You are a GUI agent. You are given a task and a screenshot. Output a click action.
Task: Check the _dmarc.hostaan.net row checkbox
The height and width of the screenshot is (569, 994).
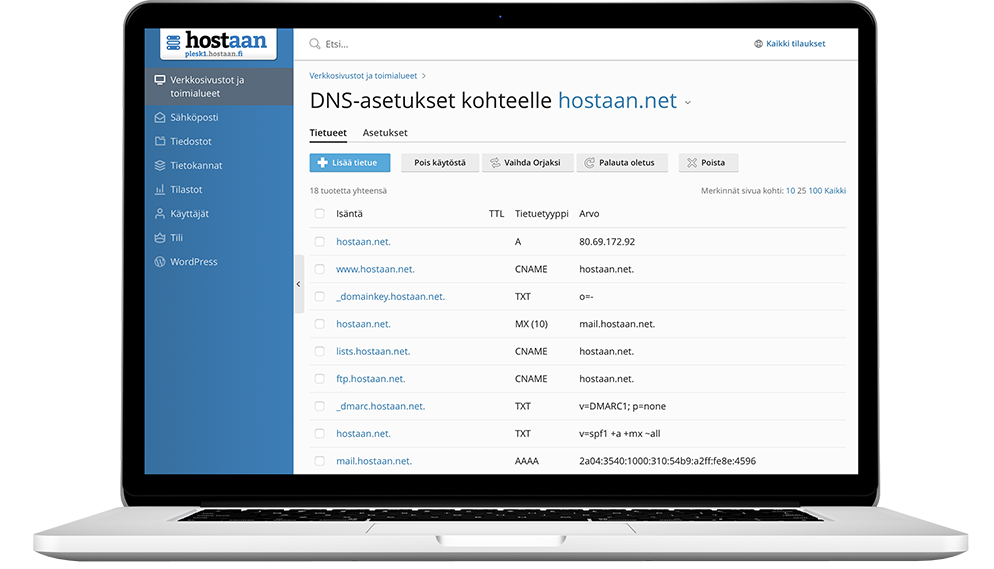[320, 406]
